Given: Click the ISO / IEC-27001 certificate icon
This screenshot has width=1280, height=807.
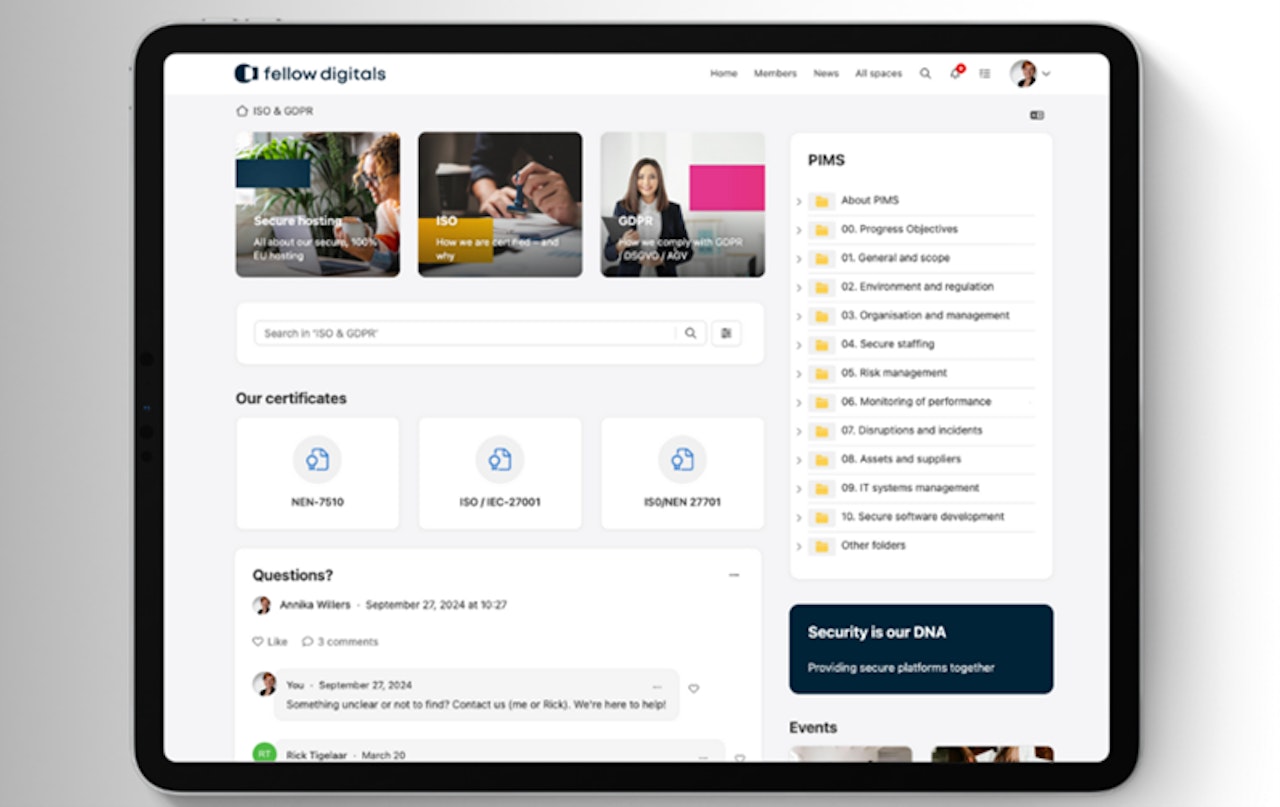Looking at the screenshot, I should click(500, 459).
